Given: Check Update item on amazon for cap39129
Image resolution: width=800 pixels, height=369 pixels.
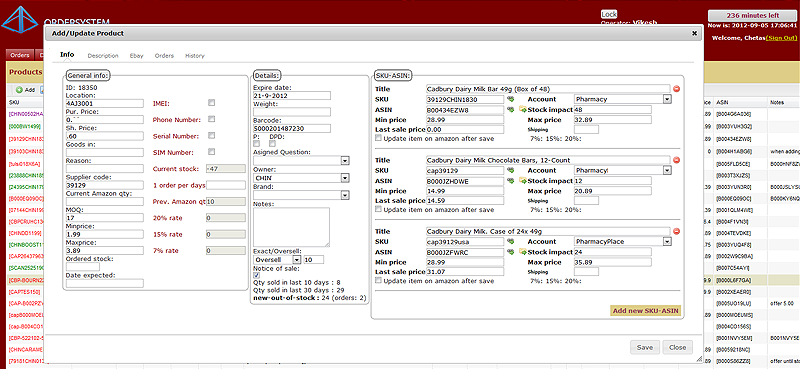Looking at the screenshot, I should (x=378, y=209).
